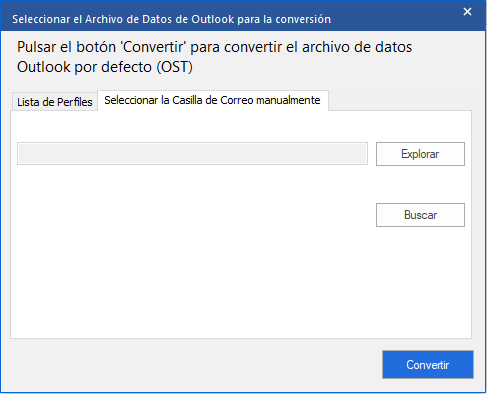This screenshot has width=487, height=394.
Task: Focus the empty file path field
Action: point(192,154)
